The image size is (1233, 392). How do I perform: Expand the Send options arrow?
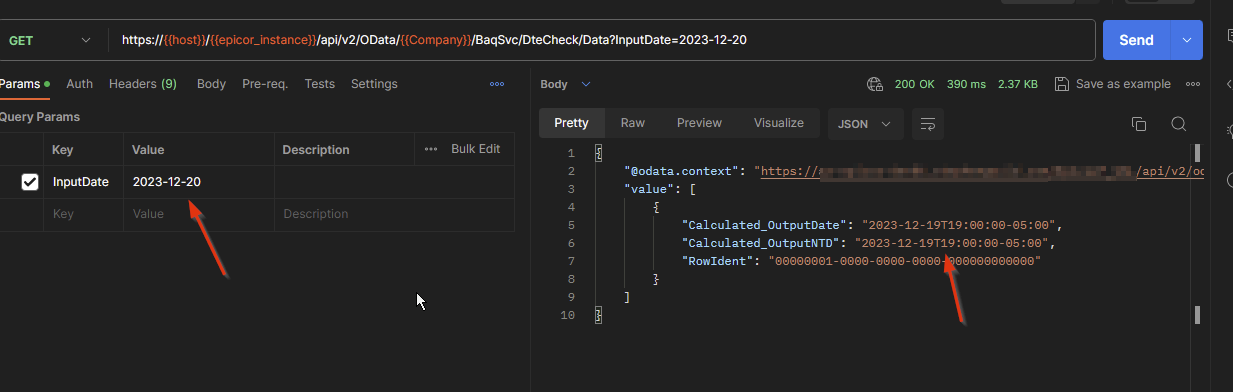point(1186,41)
